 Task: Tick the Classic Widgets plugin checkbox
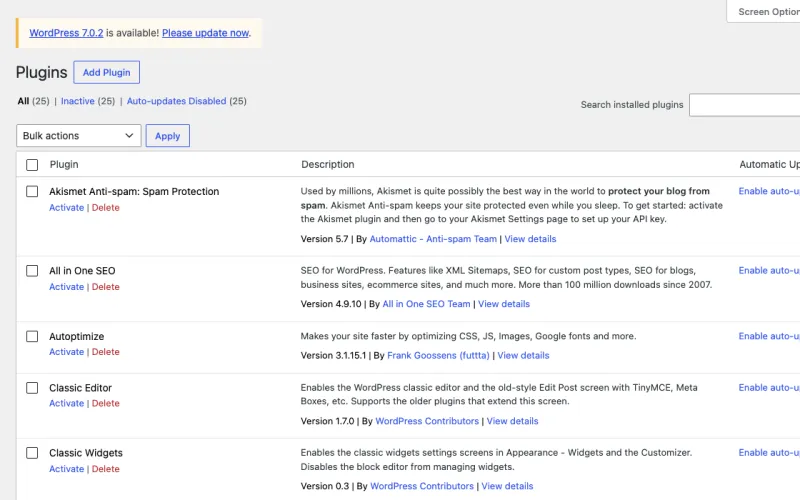coord(32,453)
